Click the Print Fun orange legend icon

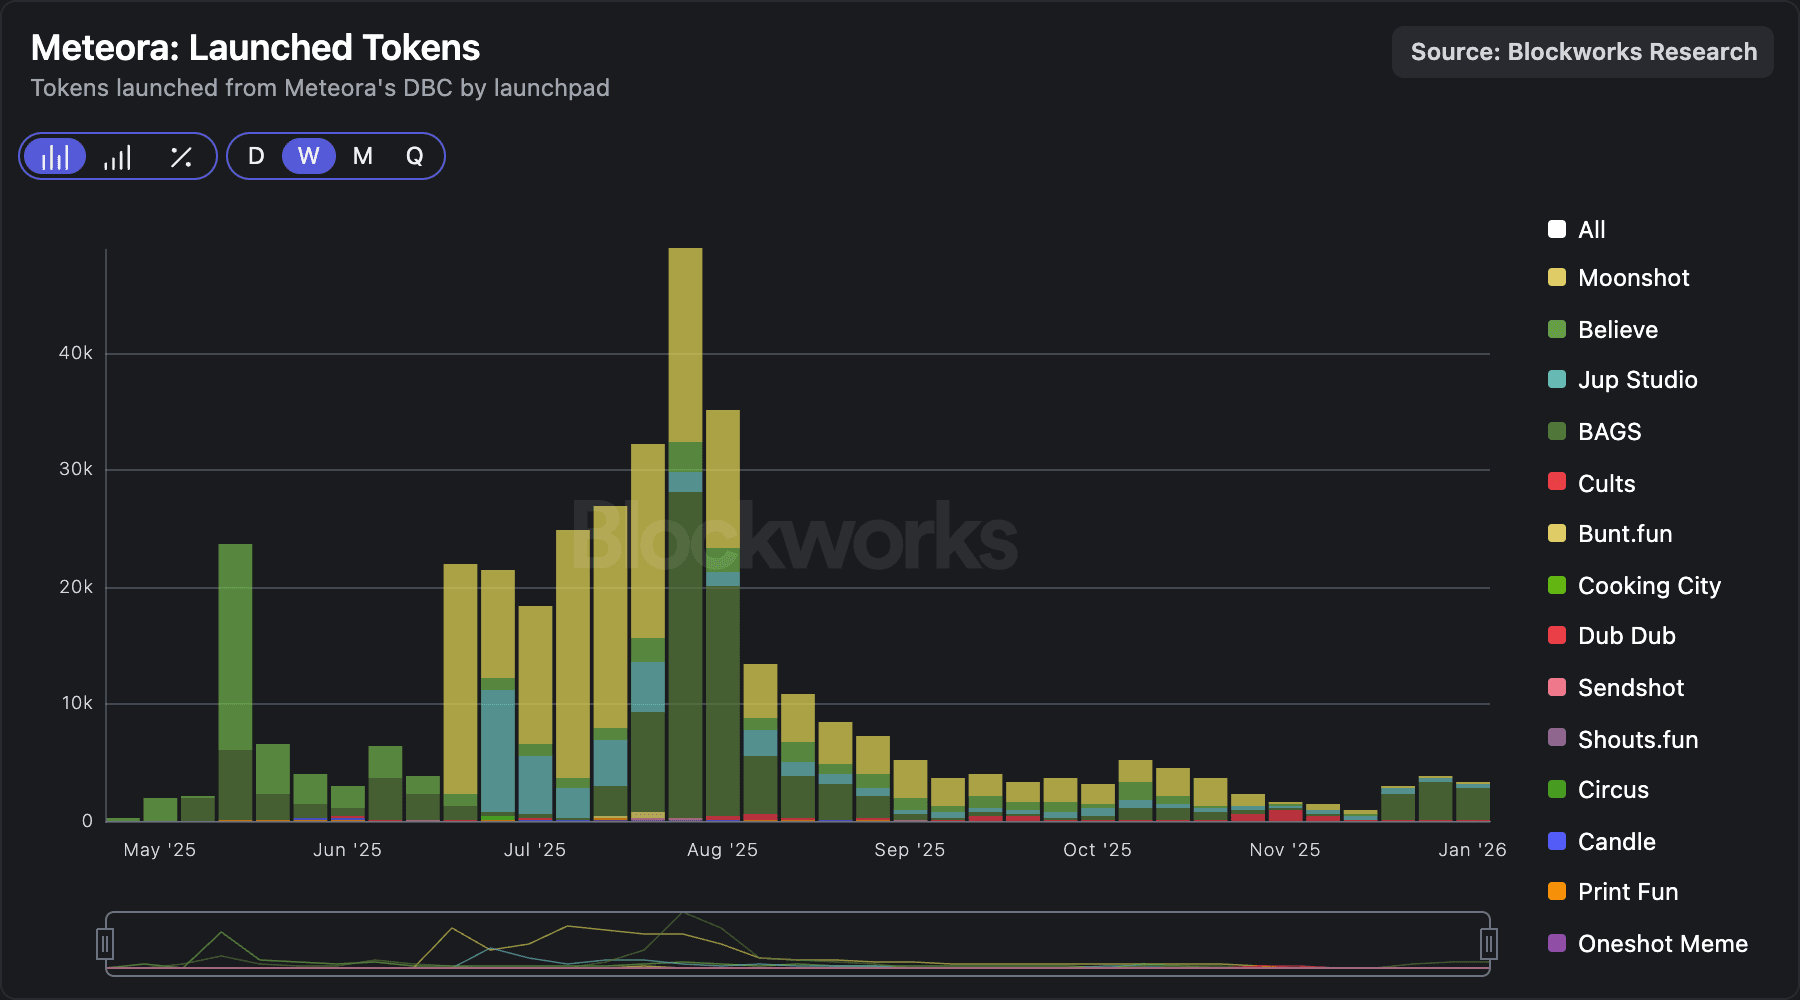1557,891
